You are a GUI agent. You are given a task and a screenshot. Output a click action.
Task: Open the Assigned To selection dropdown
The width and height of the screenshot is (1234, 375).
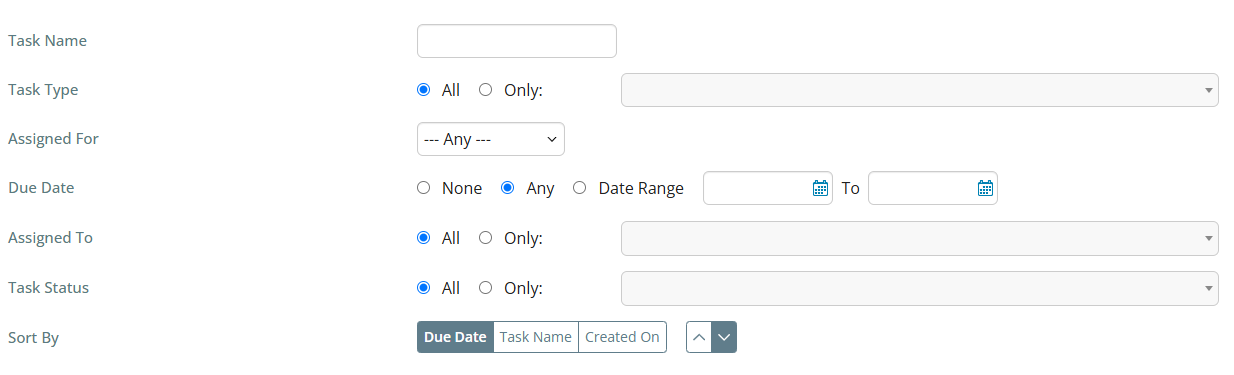coord(920,238)
